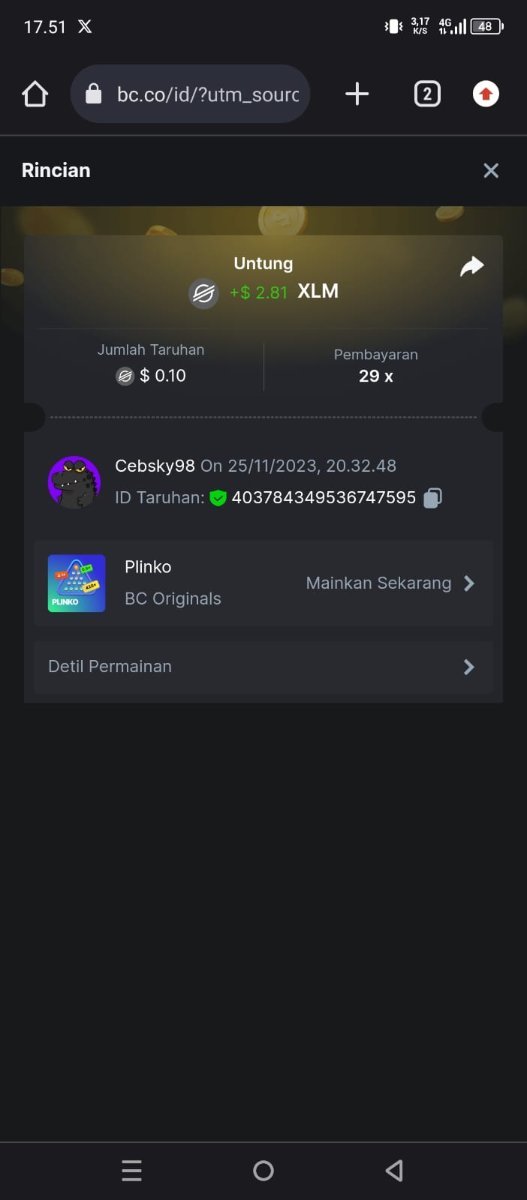The width and height of the screenshot is (527, 1200).
Task: Share the win result with arrow icon
Action: pyautogui.click(x=472, y=266)
